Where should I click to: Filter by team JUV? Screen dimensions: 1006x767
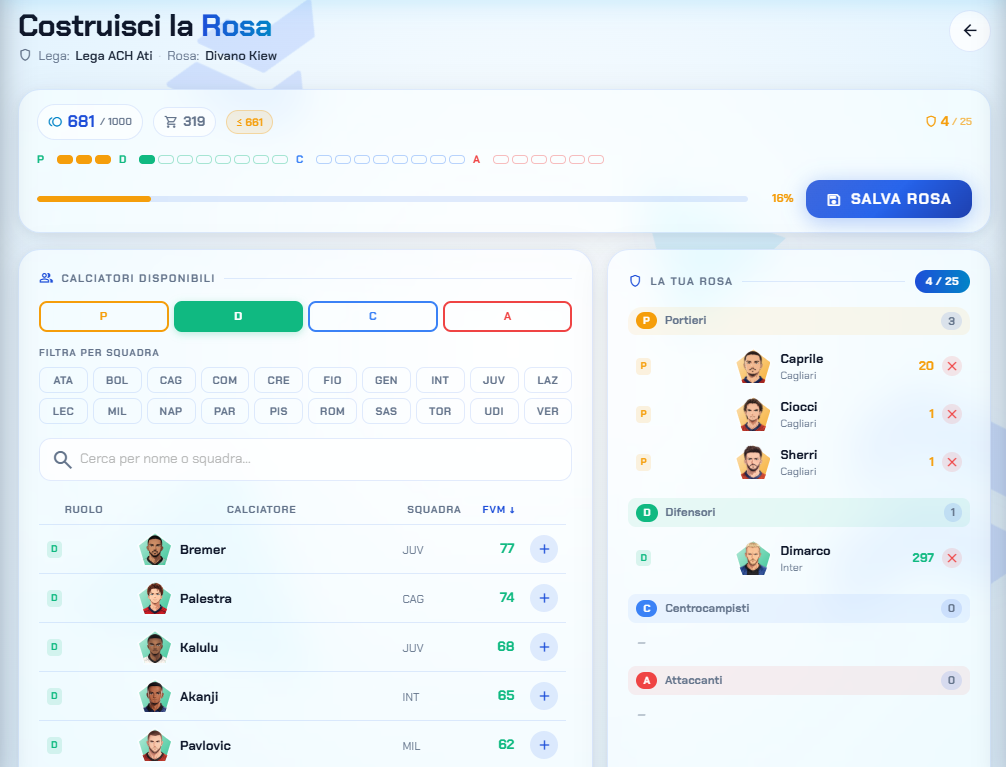(x=494, y=380)
